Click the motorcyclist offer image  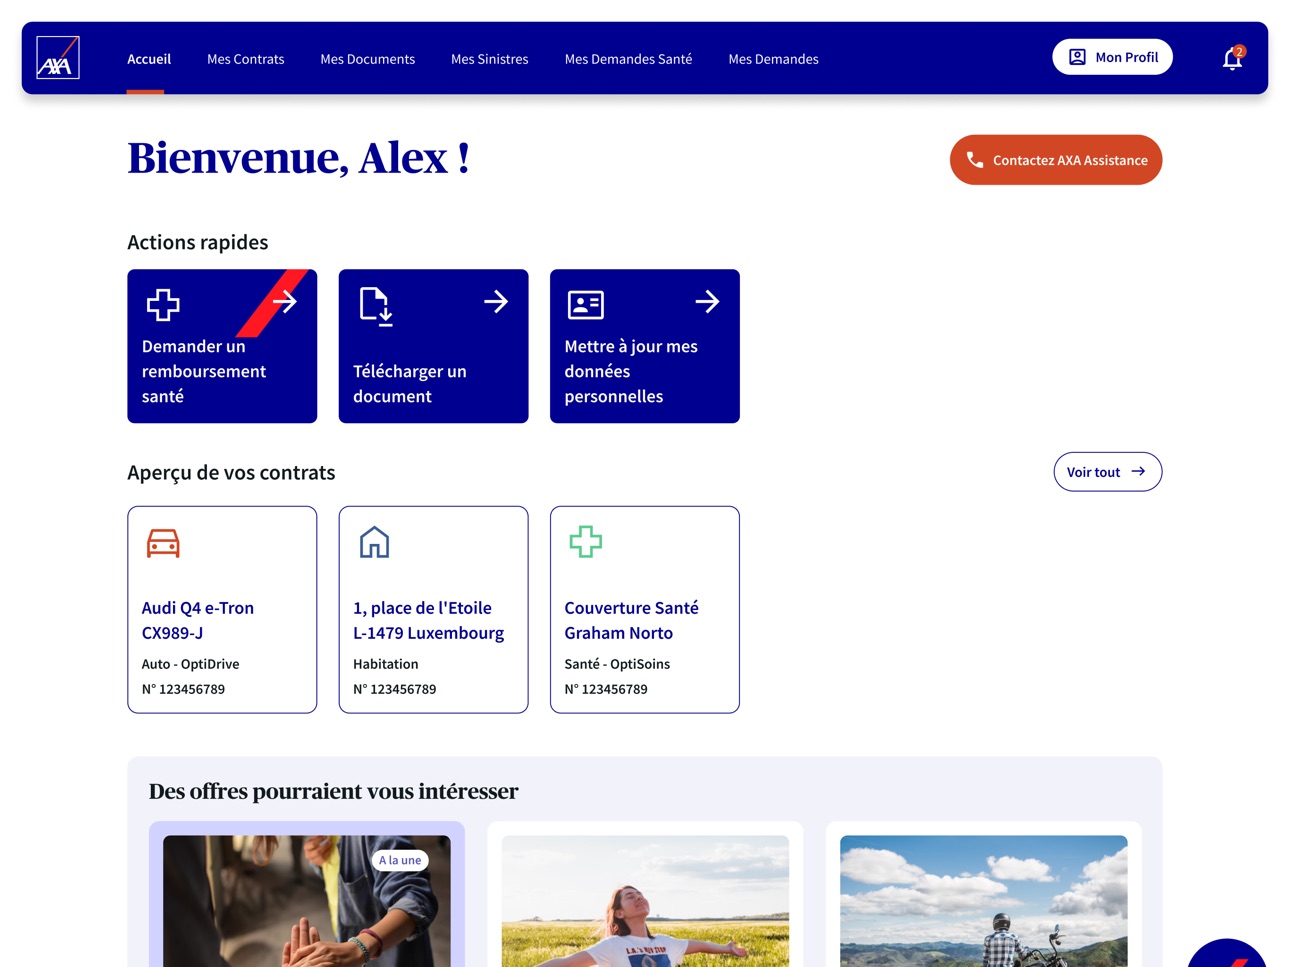point(984,901)
